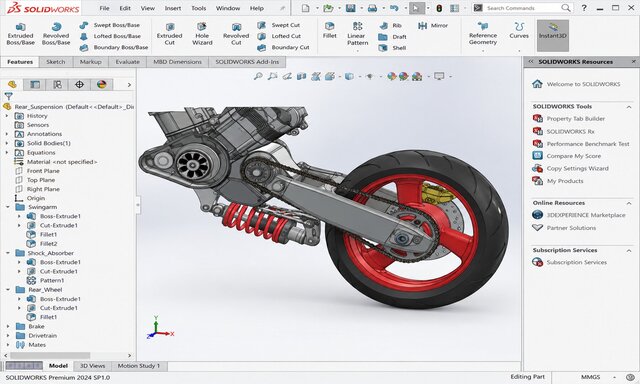The height and width of the screenshot is (384, 640).
Task: Collapse the Shock_Absorber folder
Action: point(8,253)
